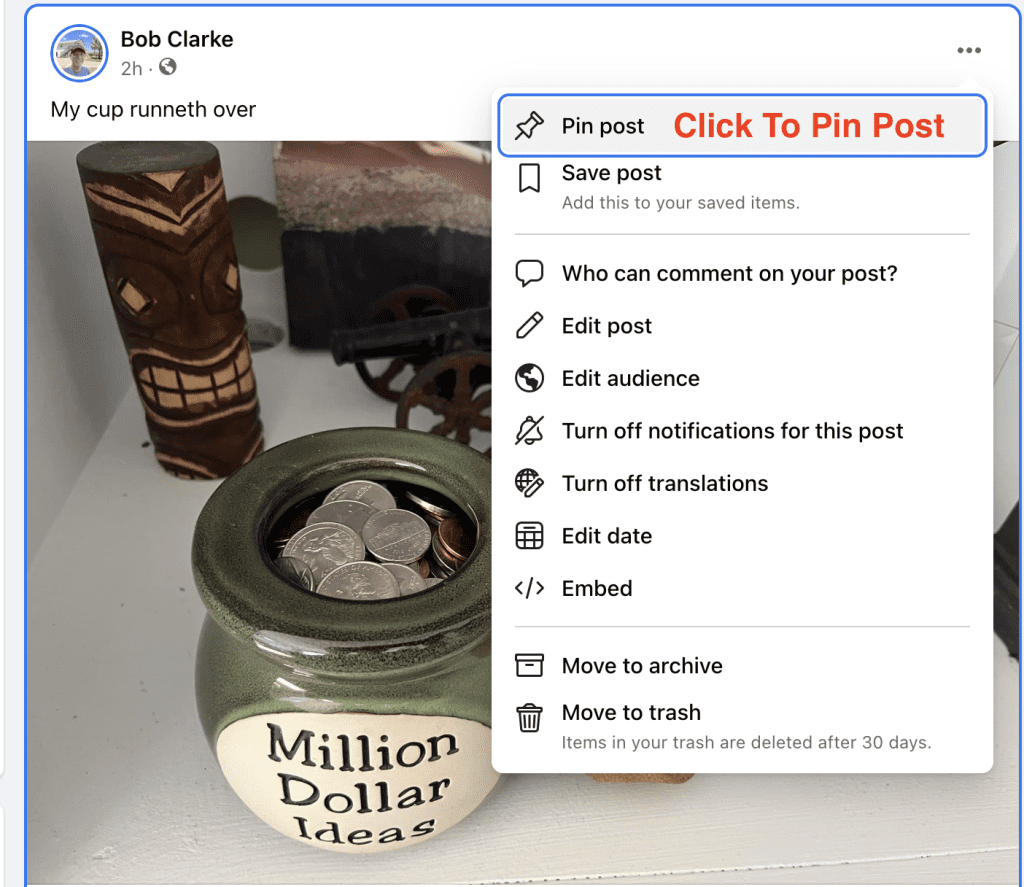Open Bob Clarke's profile picture
This screenshot has width=1024, height=887.
click(x=79, y=53)
